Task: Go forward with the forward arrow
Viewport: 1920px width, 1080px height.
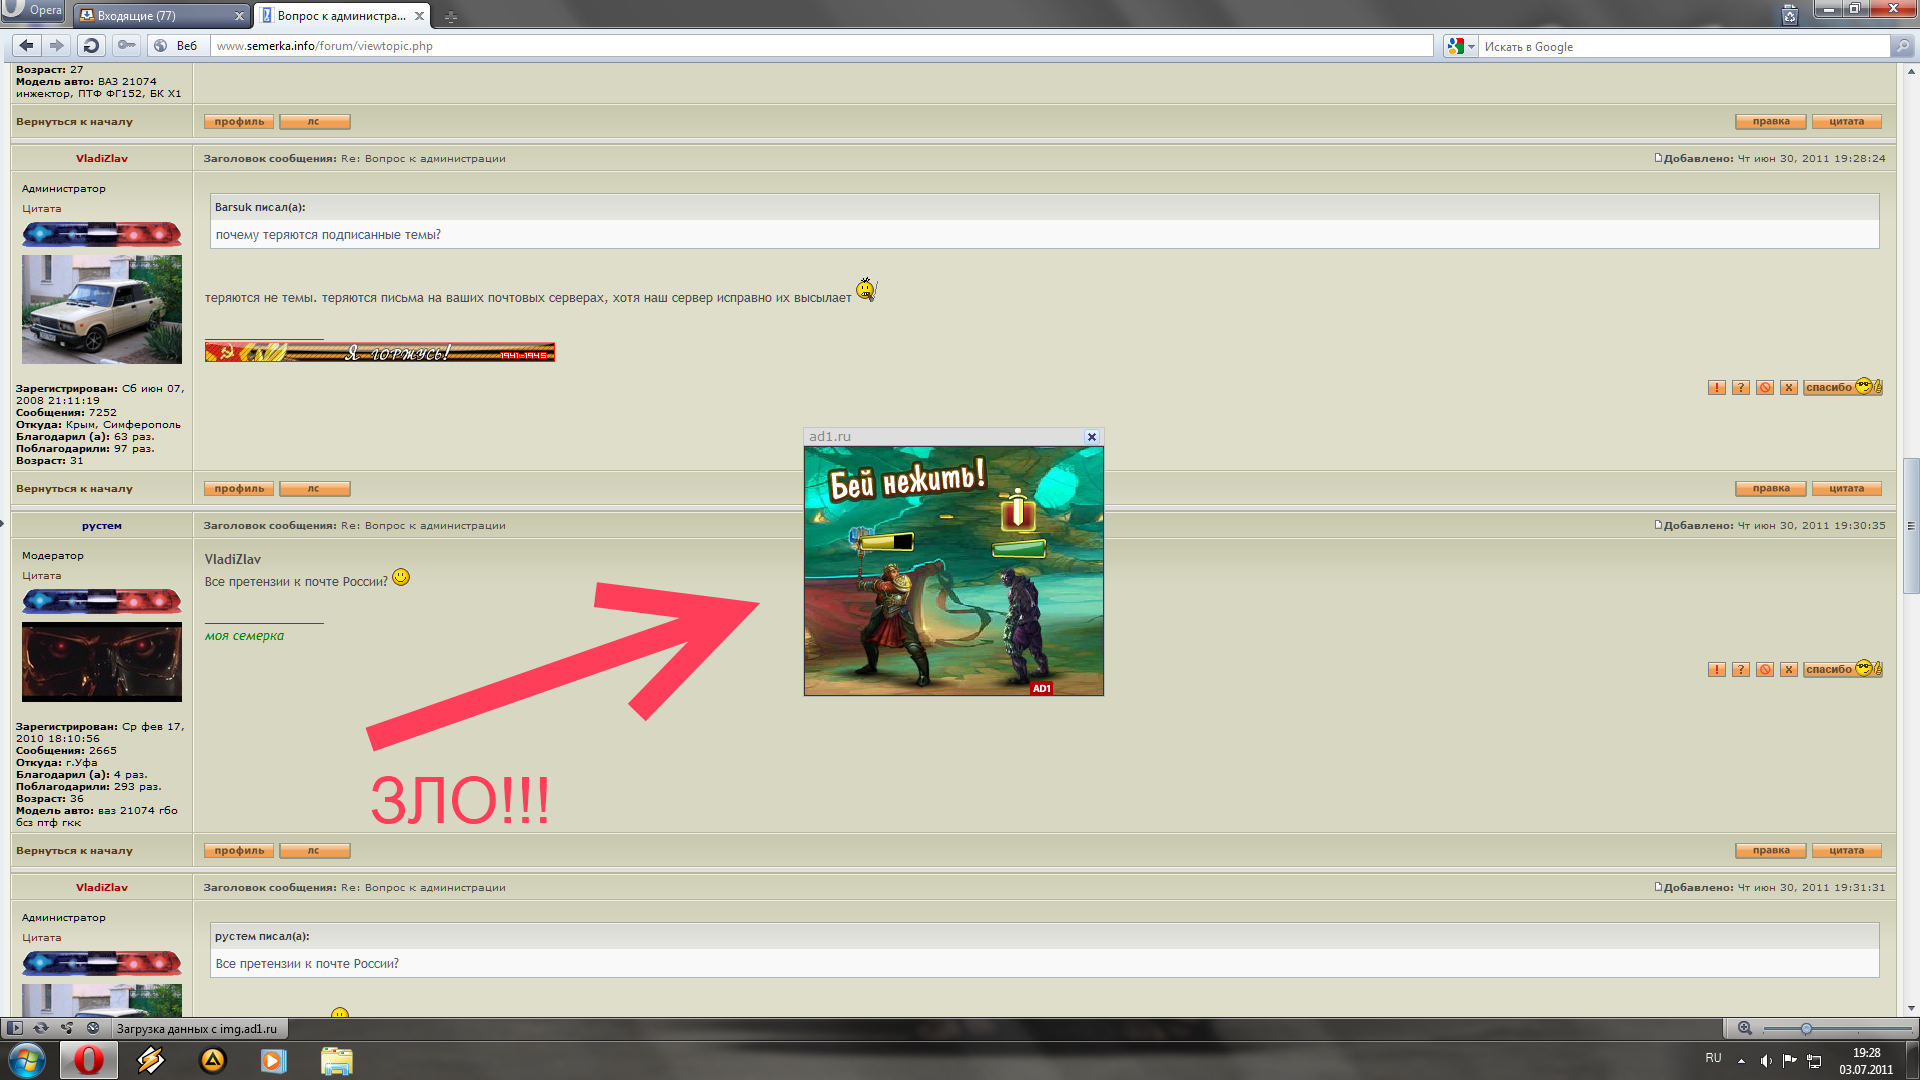Action: pos(57,45)
